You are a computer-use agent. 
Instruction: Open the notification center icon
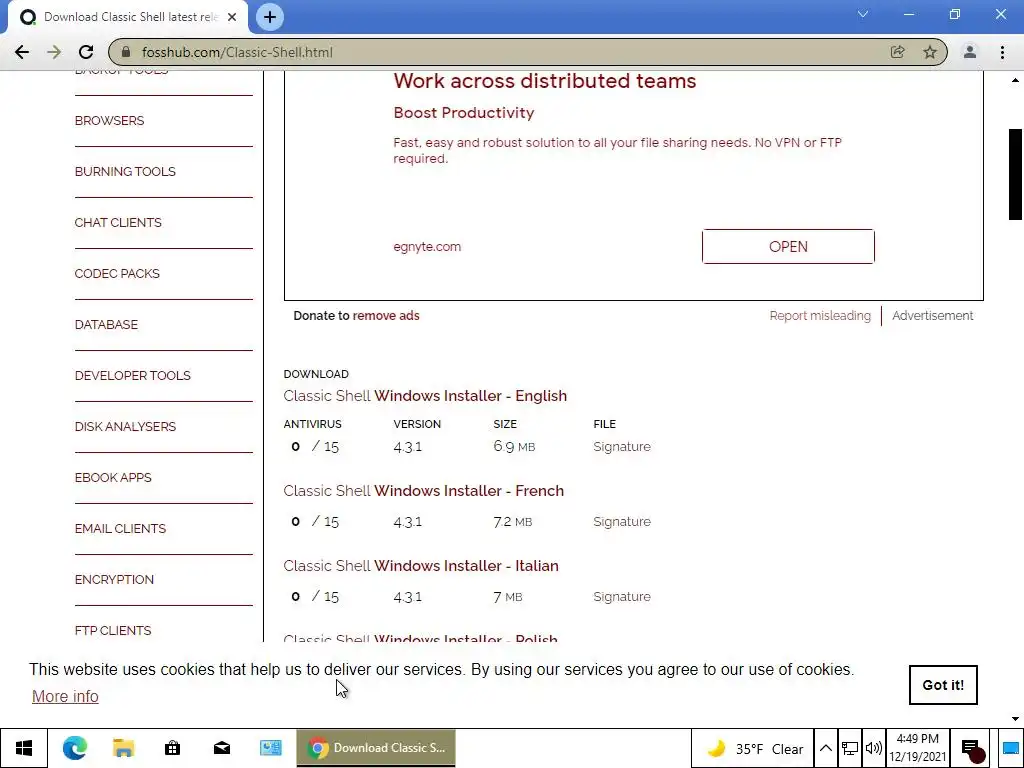click(x=972, y=749)
